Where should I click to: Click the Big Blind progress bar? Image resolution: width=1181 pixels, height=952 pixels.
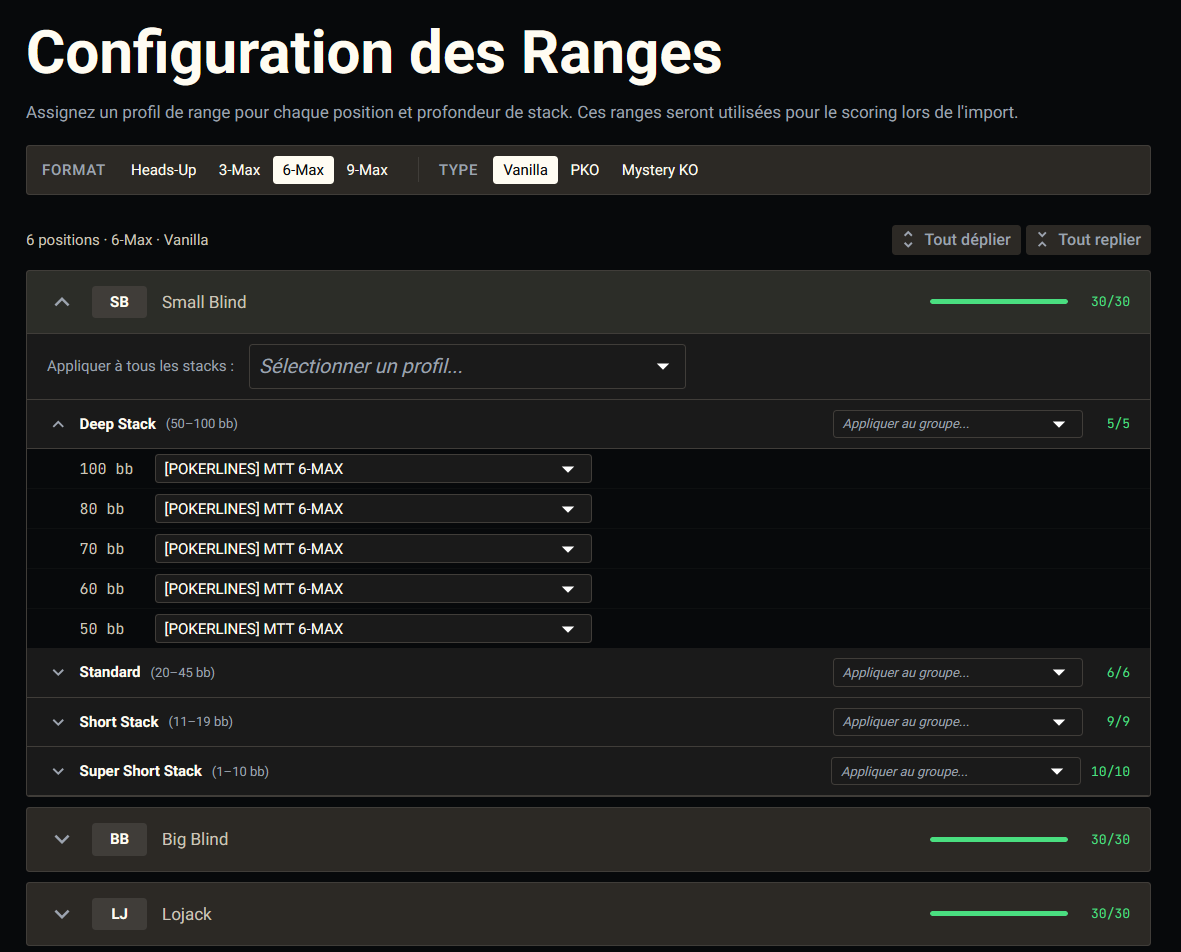click(x=999, y=839)
